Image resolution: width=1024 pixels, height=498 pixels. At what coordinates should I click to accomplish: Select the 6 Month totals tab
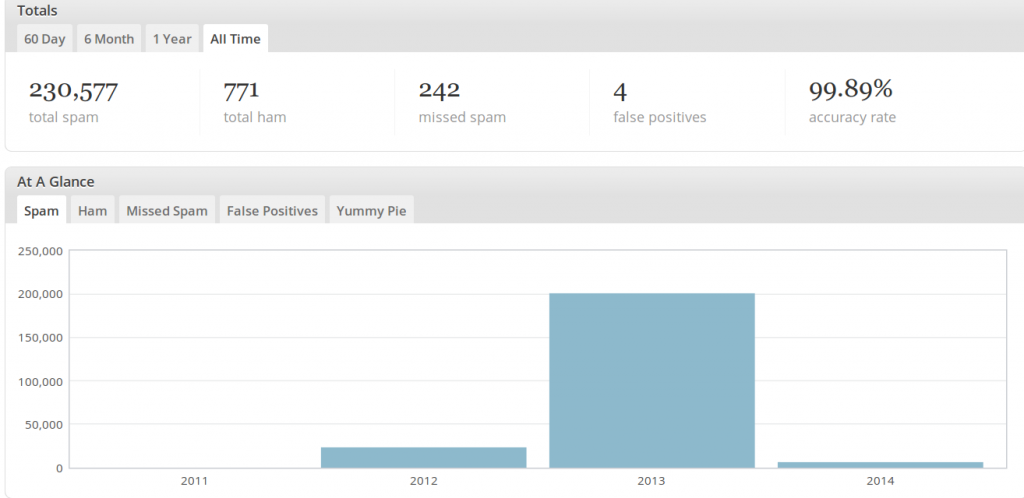109,39
